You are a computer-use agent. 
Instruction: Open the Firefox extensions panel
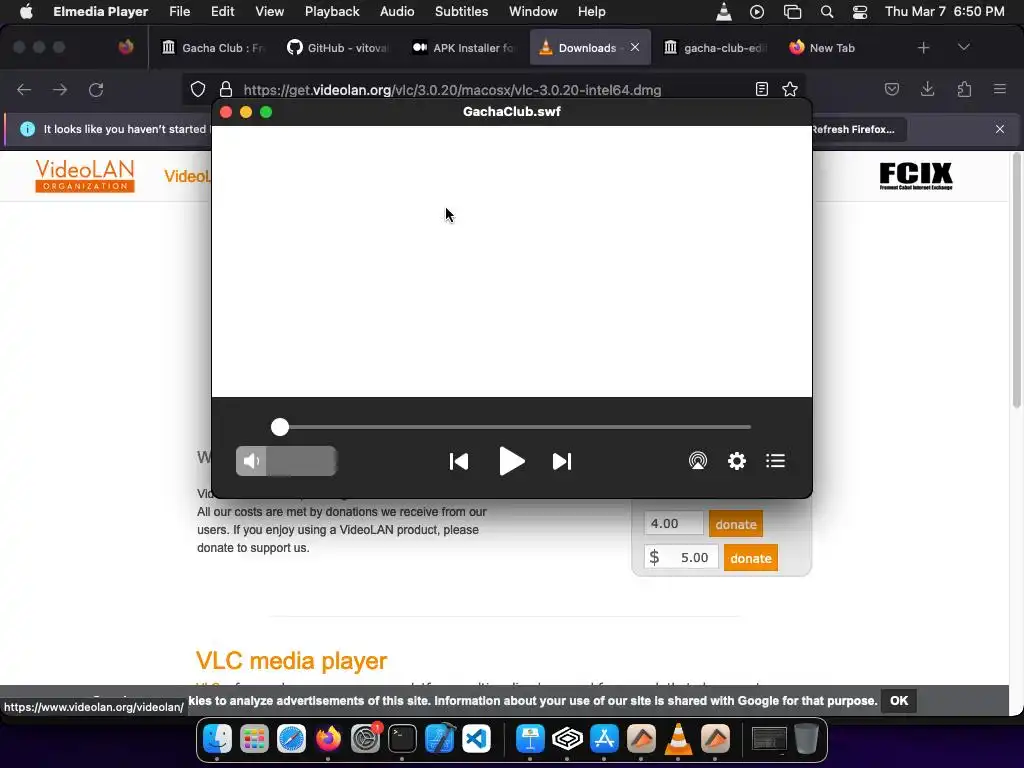tap(964, 89)
